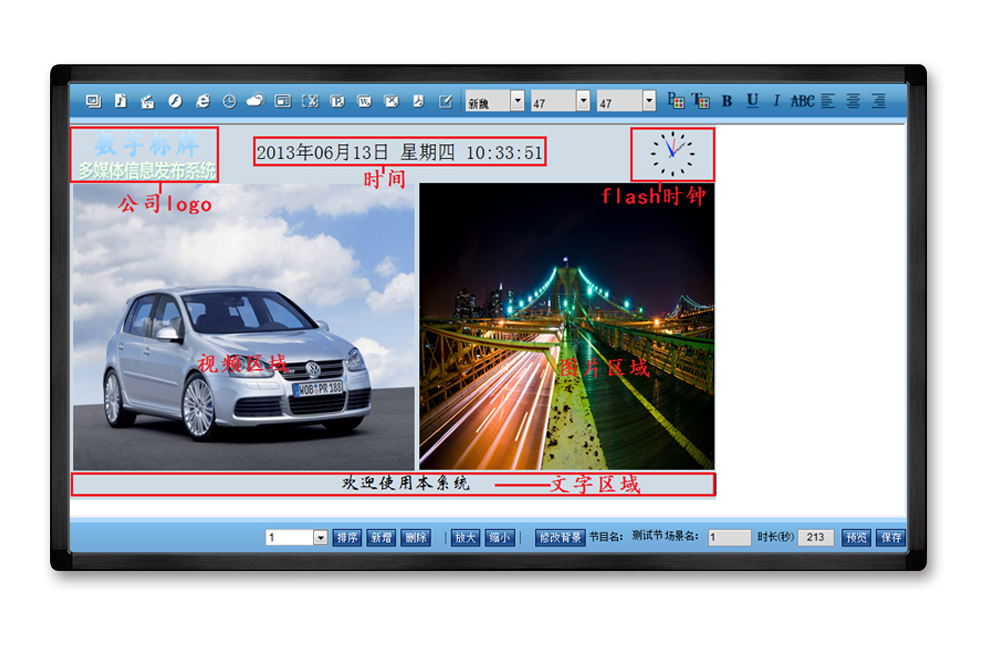Toggle ABC strikethrough formatting
The height and width of the screenshot is (645, 990).
(802, 101)
